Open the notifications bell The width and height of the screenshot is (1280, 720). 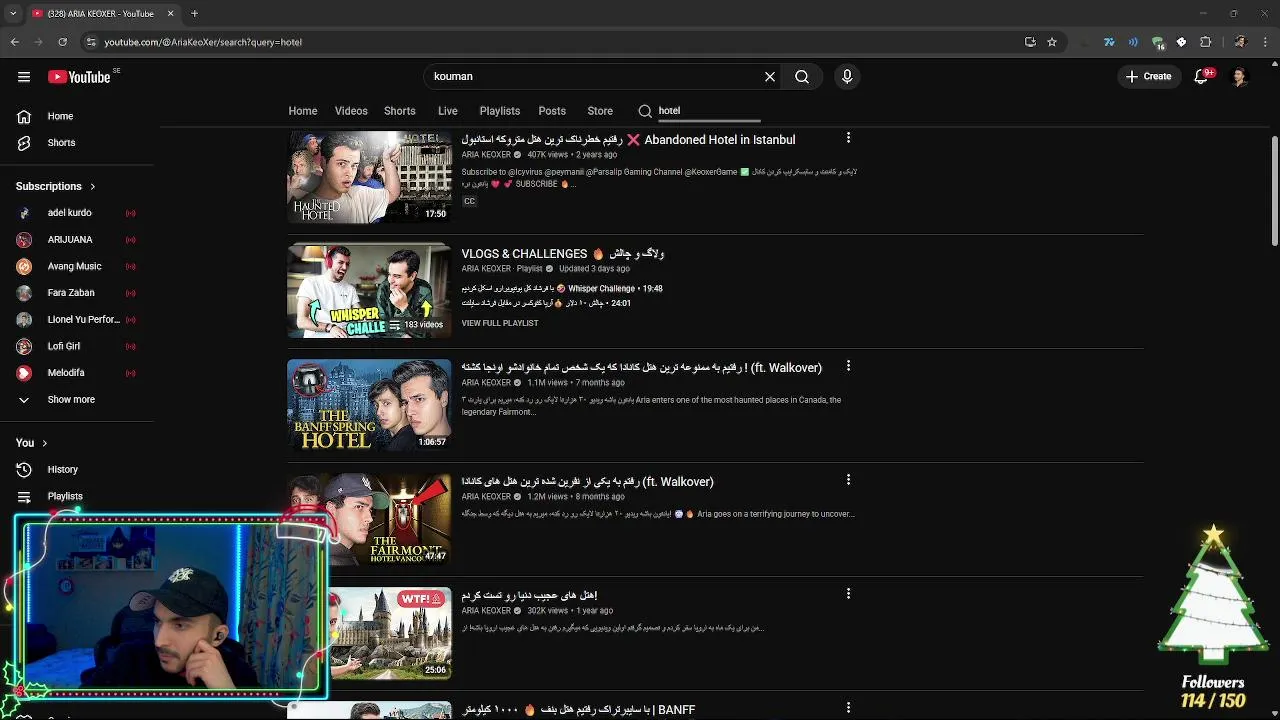point(1201,77)
